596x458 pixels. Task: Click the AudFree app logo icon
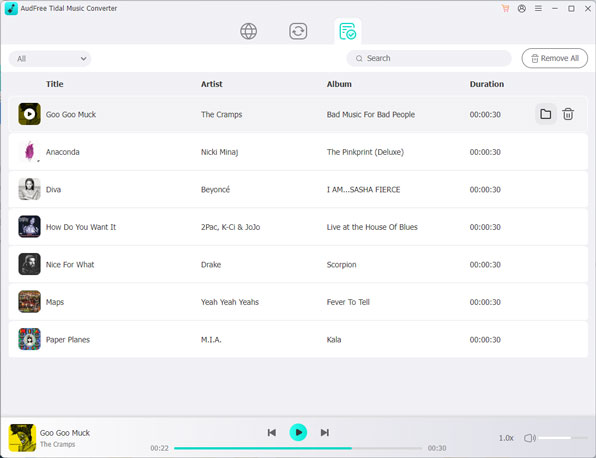[11, 8]
